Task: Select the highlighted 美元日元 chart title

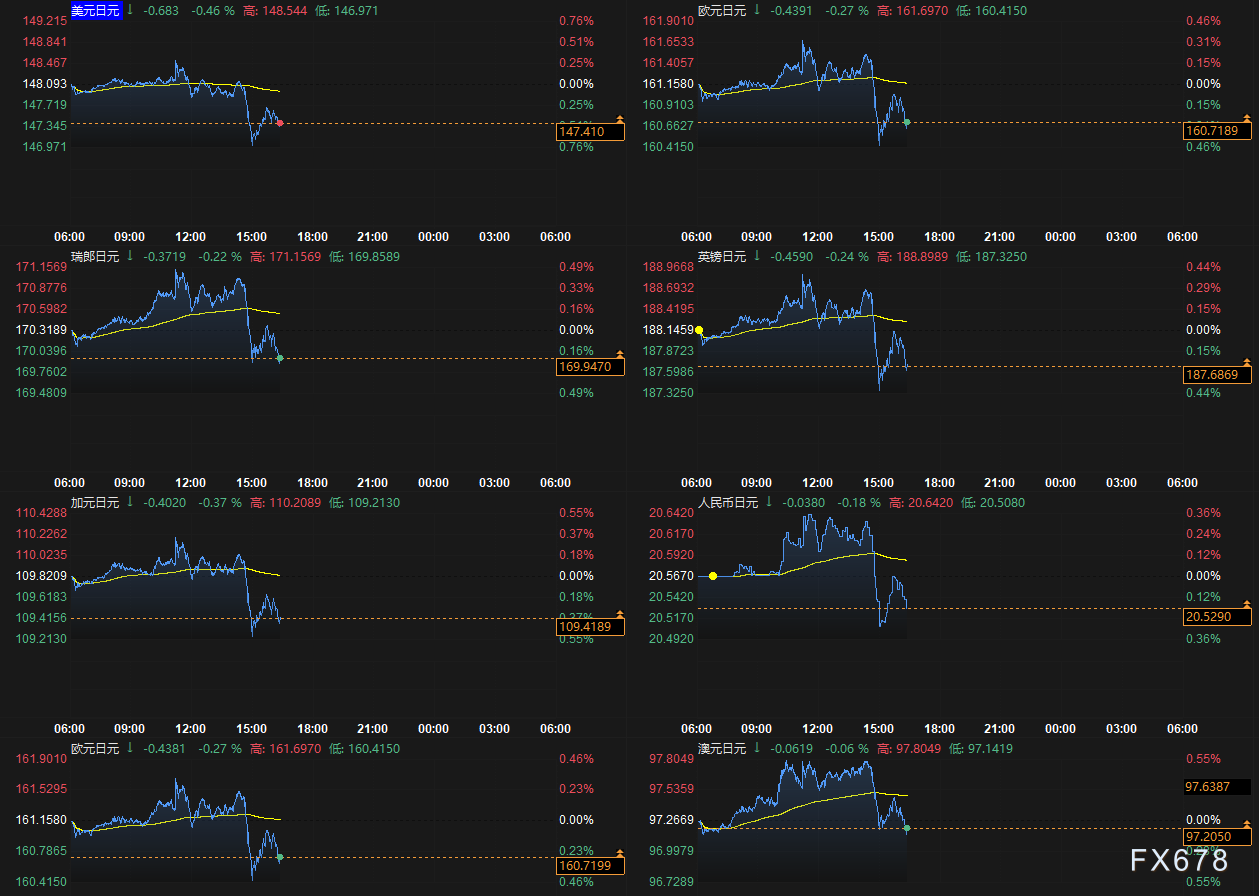Action: tap(96, 11)
